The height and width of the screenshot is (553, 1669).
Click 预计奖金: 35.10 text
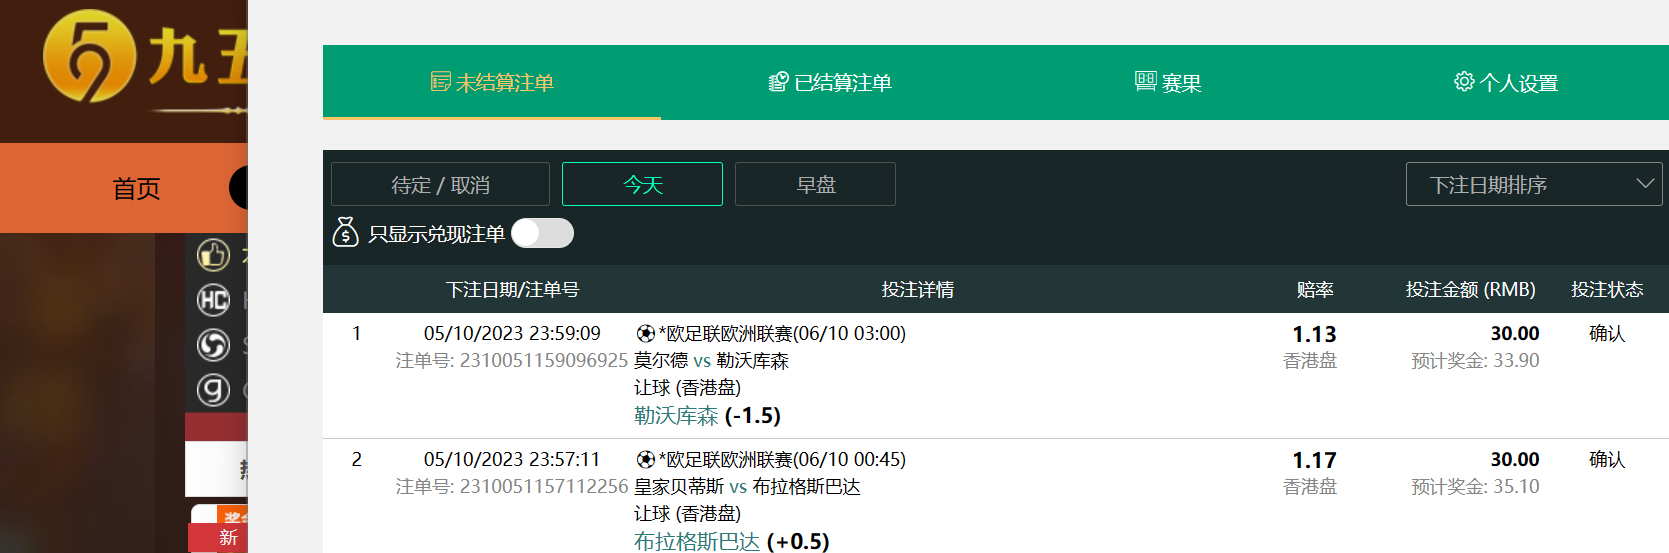[1475, 486]
